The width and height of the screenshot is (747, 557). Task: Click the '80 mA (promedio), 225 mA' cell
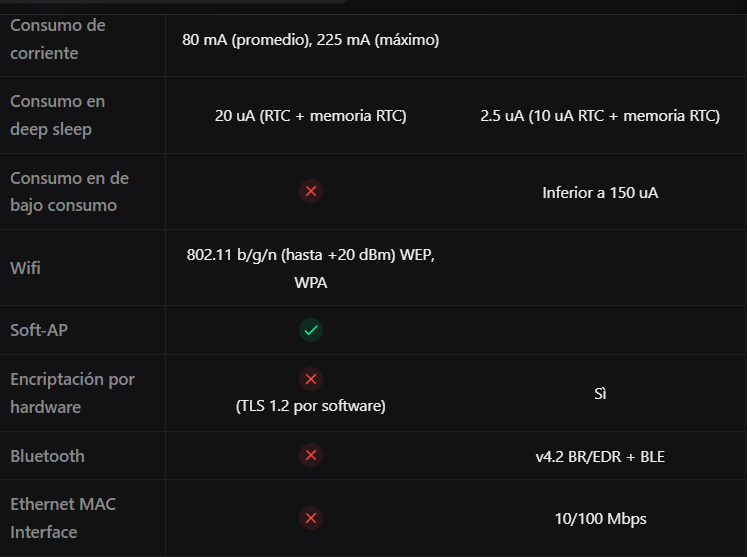coord(311,40)
